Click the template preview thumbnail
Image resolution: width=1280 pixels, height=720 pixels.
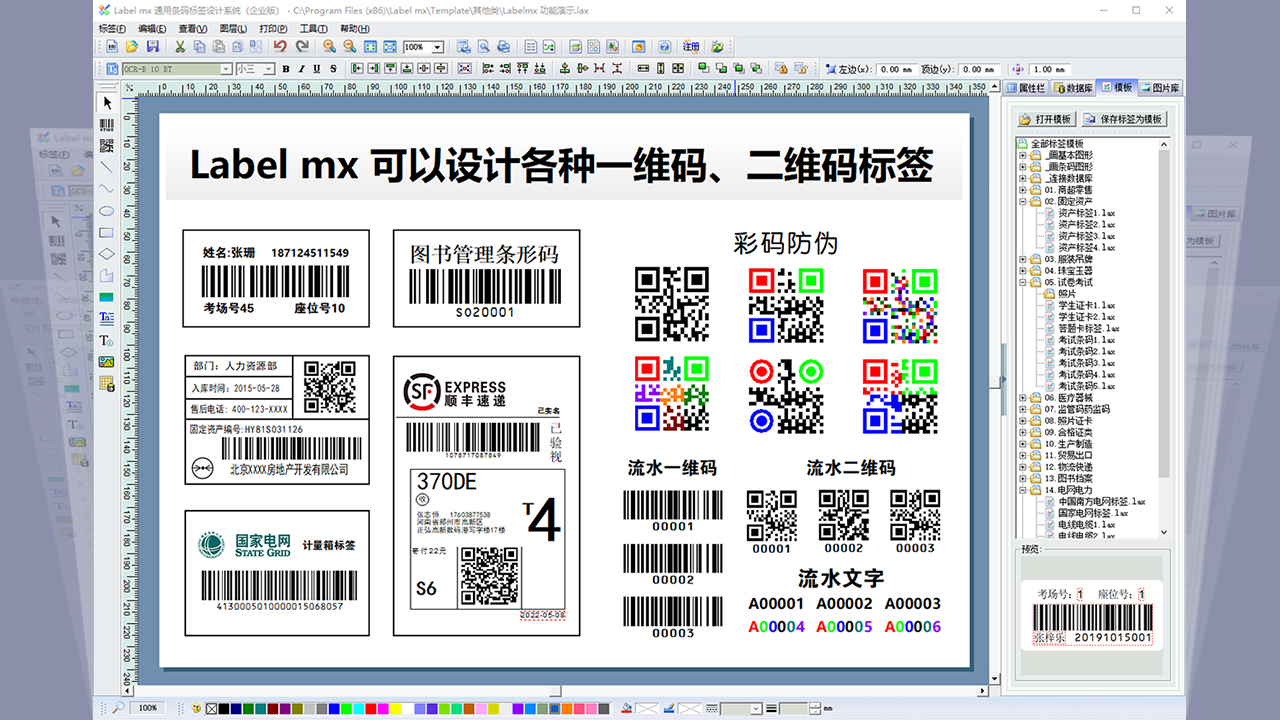pyautogui.click(x=1091, y=614)
